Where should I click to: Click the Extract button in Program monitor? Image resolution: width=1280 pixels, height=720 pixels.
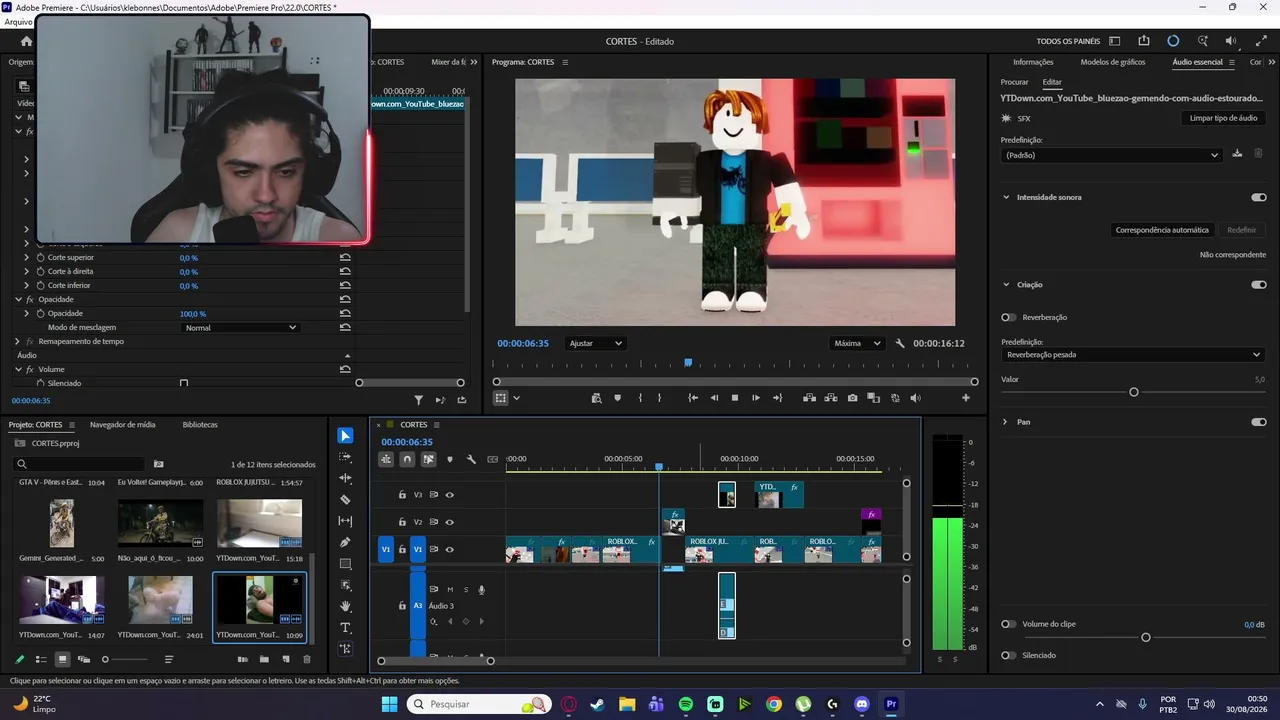(x=830, y=398)
